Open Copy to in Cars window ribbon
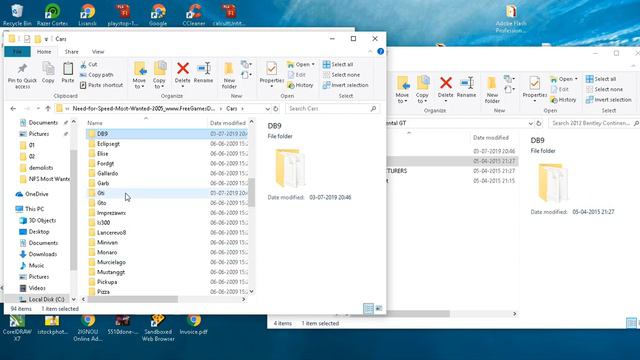Image resolution: width=640 pixels, height=360 pixels. click(x=159, y=75)
